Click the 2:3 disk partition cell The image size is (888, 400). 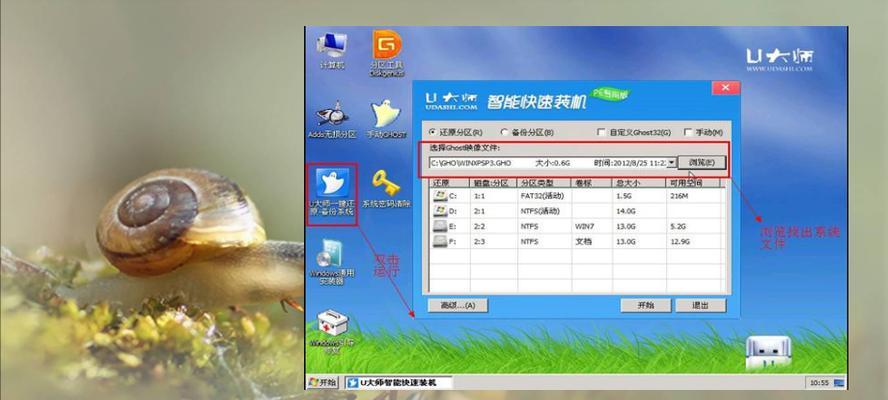point(479,241)
